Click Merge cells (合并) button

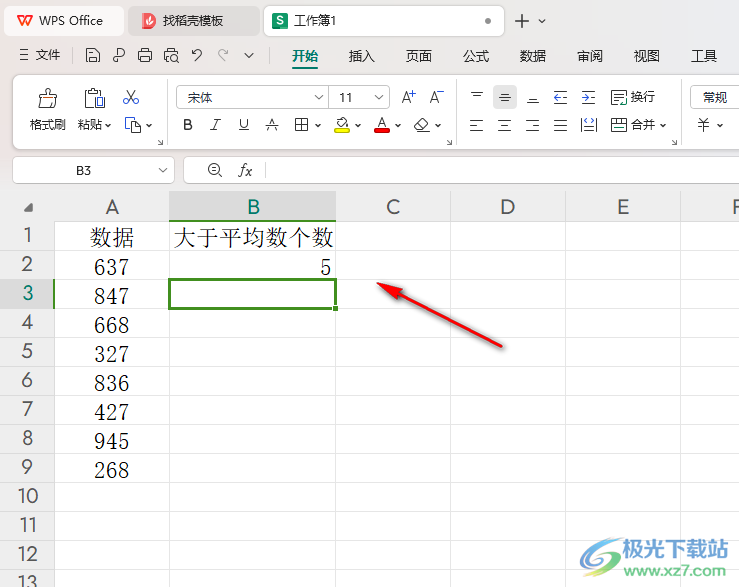pos(633,125)
